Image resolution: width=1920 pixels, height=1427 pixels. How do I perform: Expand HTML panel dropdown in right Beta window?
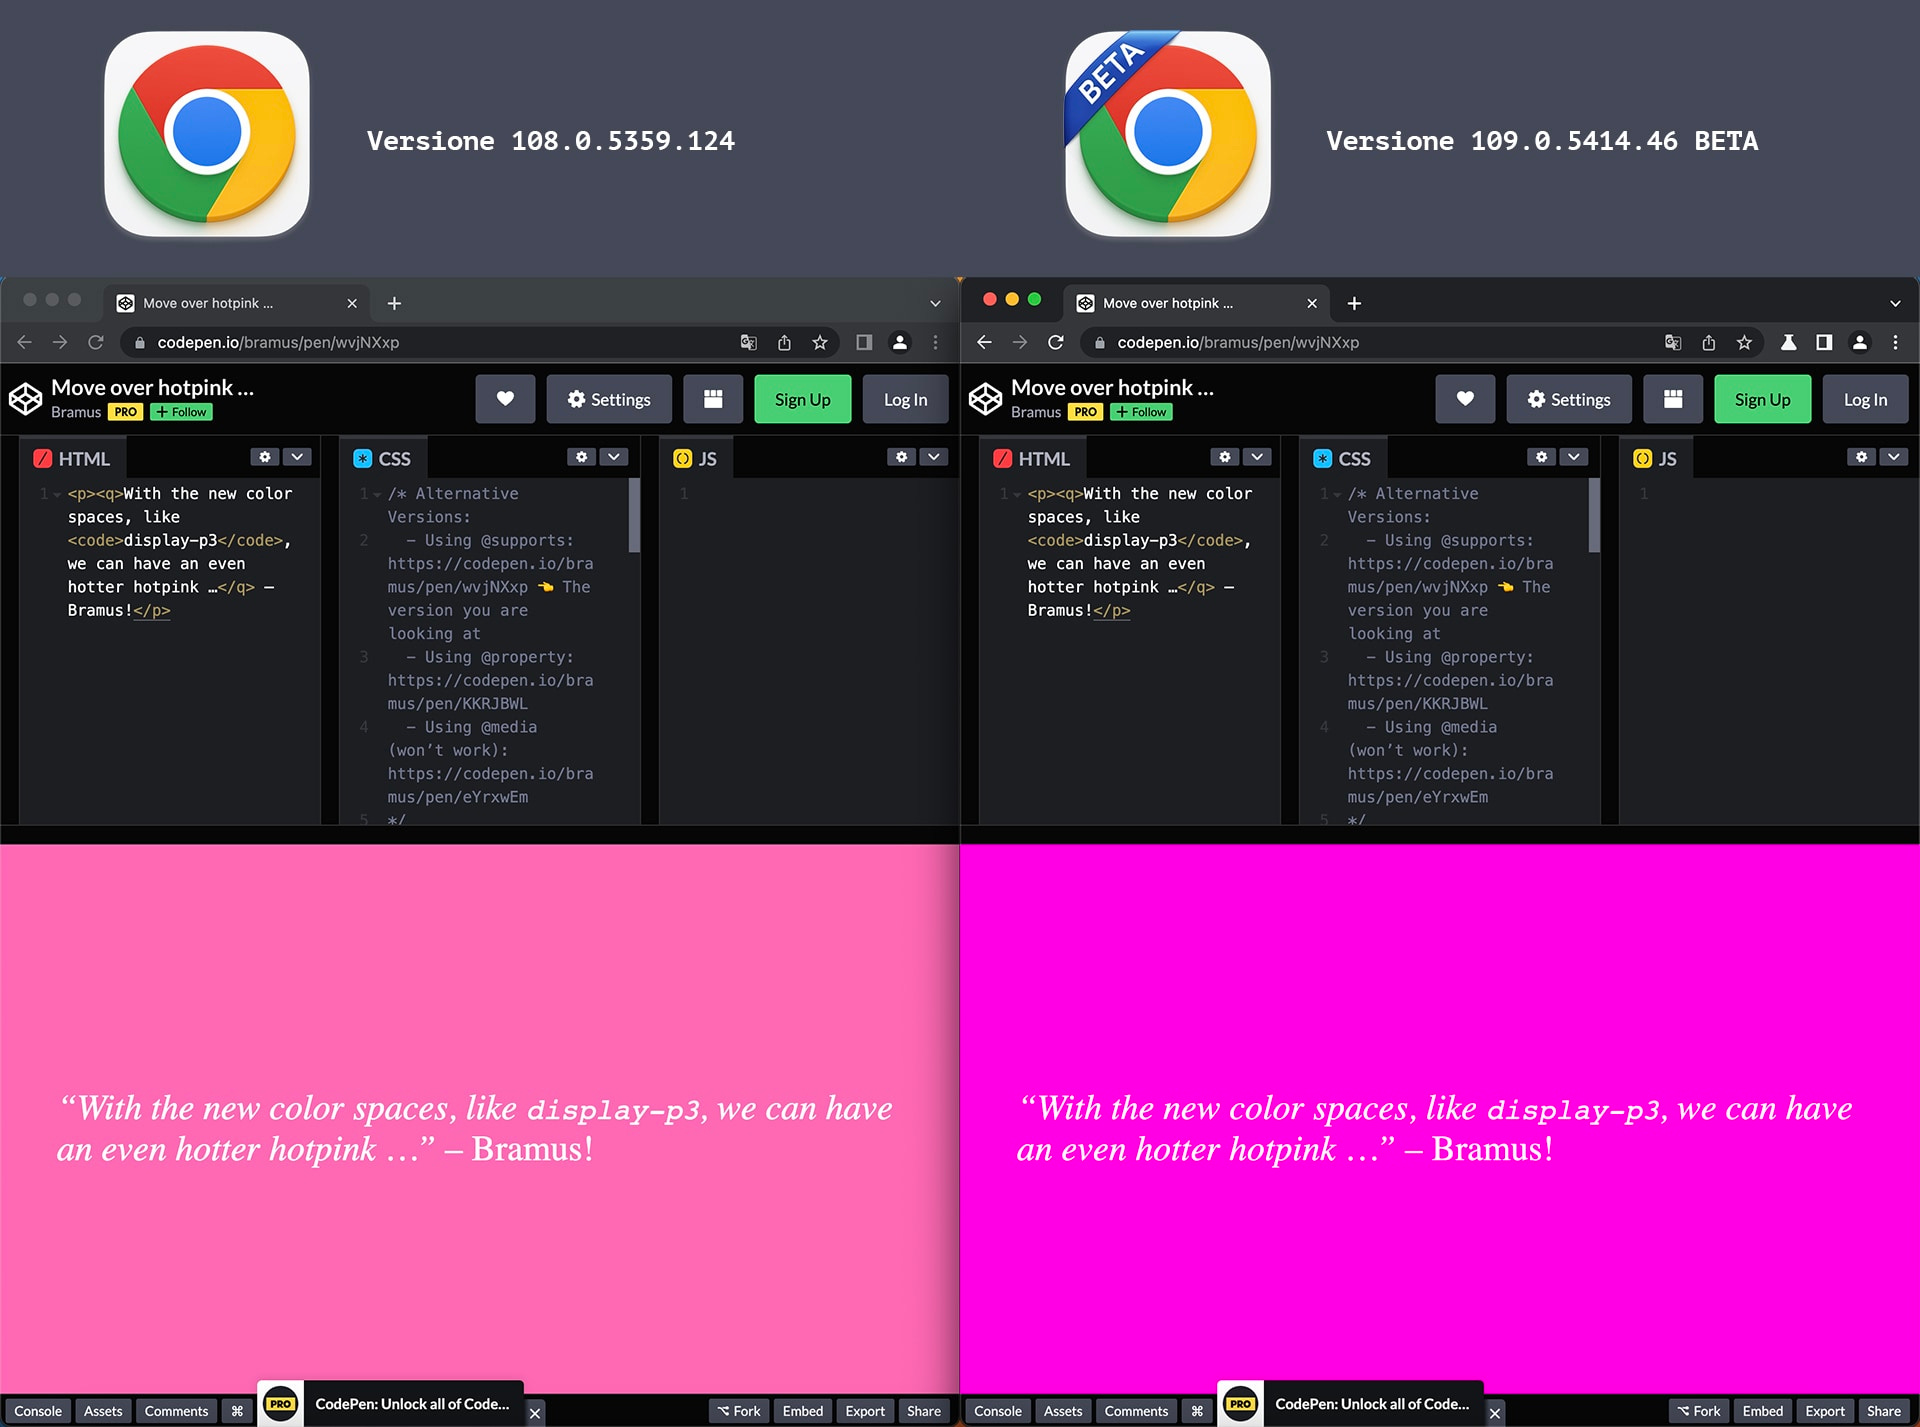pyautogui.click(x=1257, y=457)
